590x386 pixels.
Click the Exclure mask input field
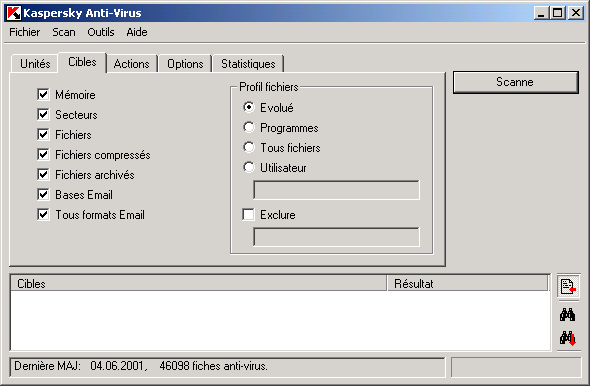tap(336, 237)
